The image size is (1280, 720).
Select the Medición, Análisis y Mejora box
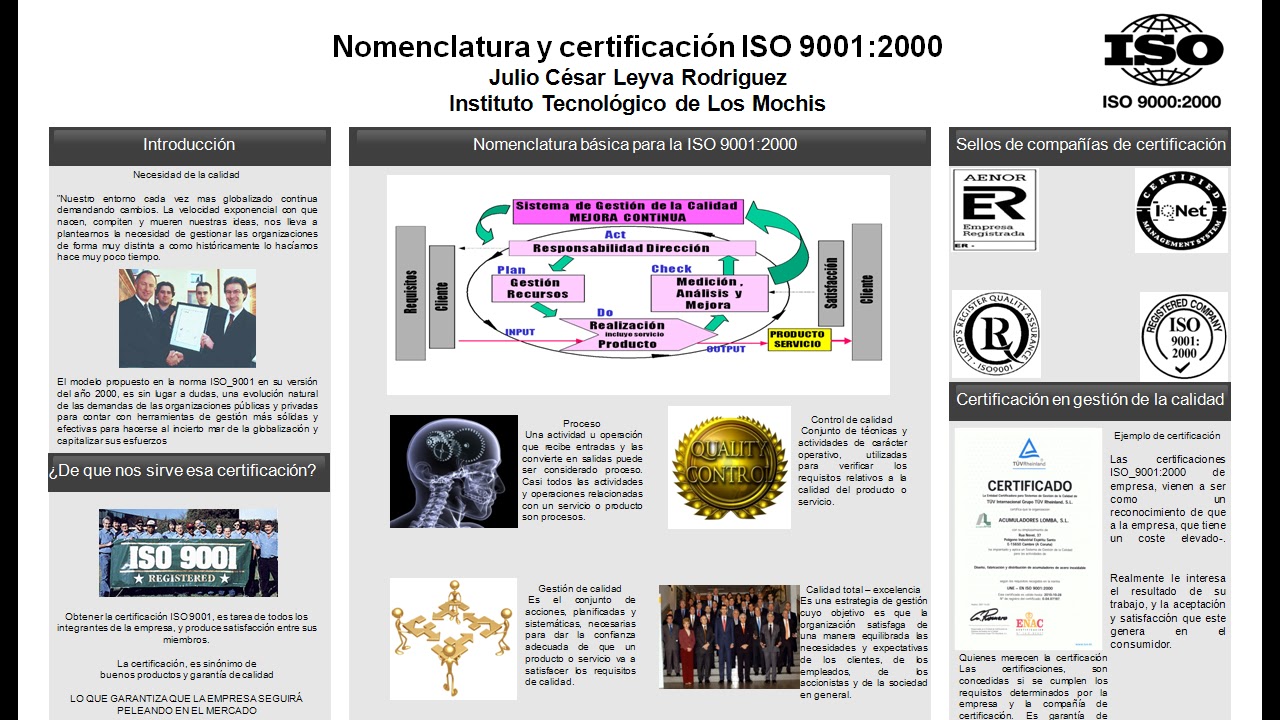click(709, 293)
